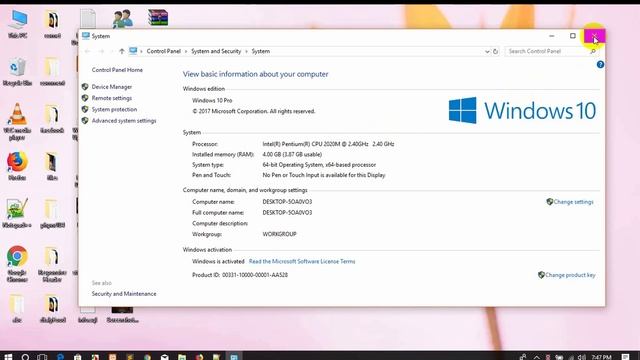
Task: Click the taskbar clock showing 7:47 PM
Action: (x=601, y=357)
